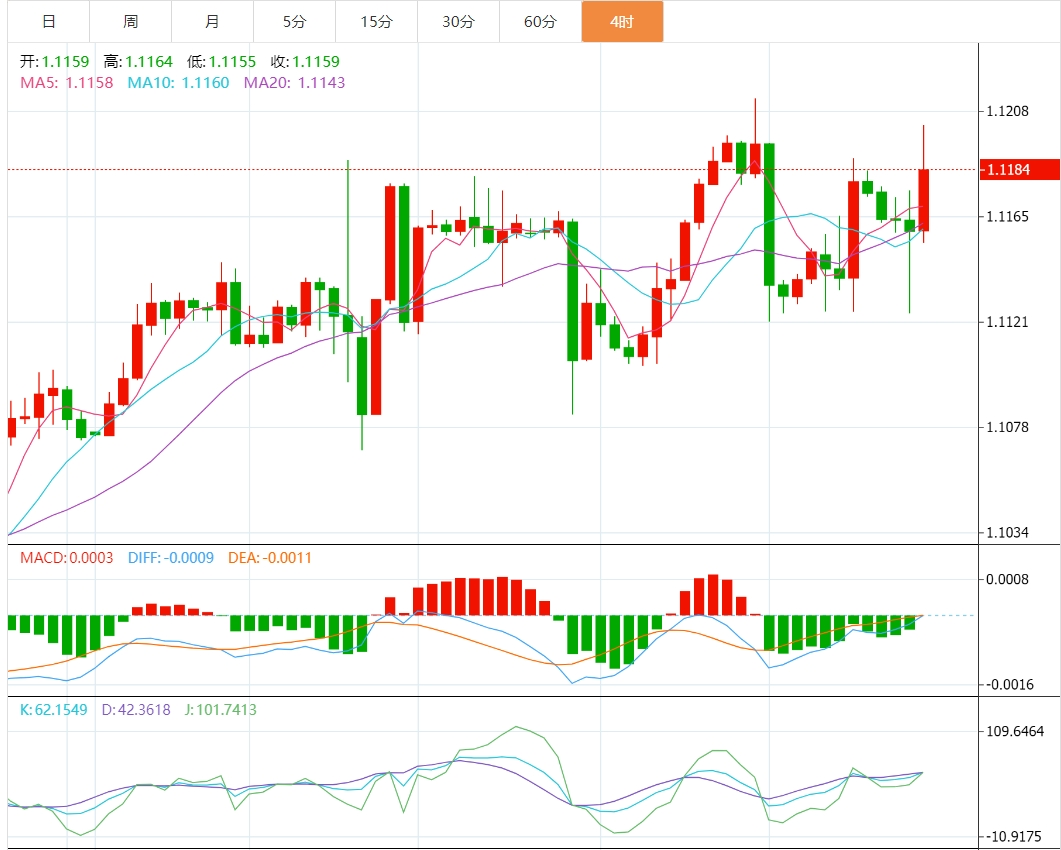Click the last red candlestick on chart

(x=924, y=200)
